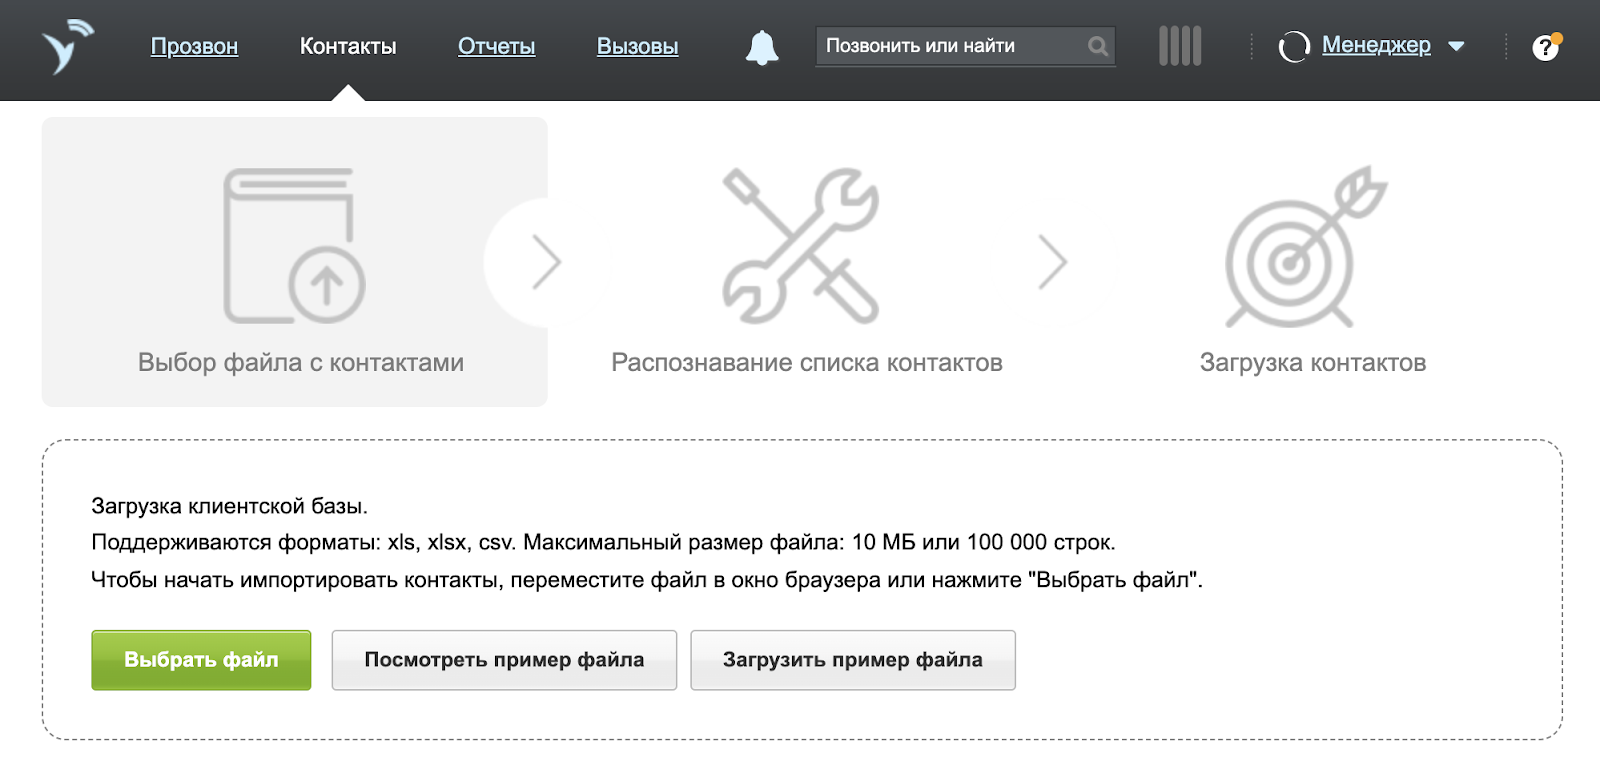
Task: Switch to the Вызовы section
Action: (637, 46)
